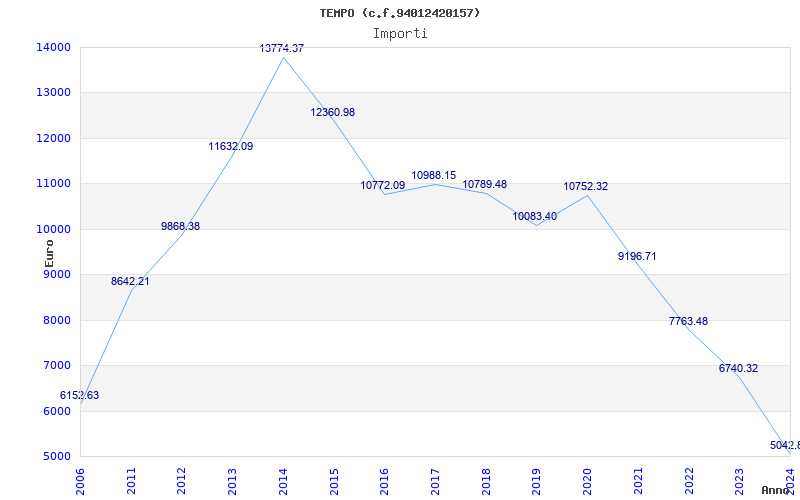Select the 6152.63 data label
The width and height of the screenshot is (800, 500).
click(80, 395)
